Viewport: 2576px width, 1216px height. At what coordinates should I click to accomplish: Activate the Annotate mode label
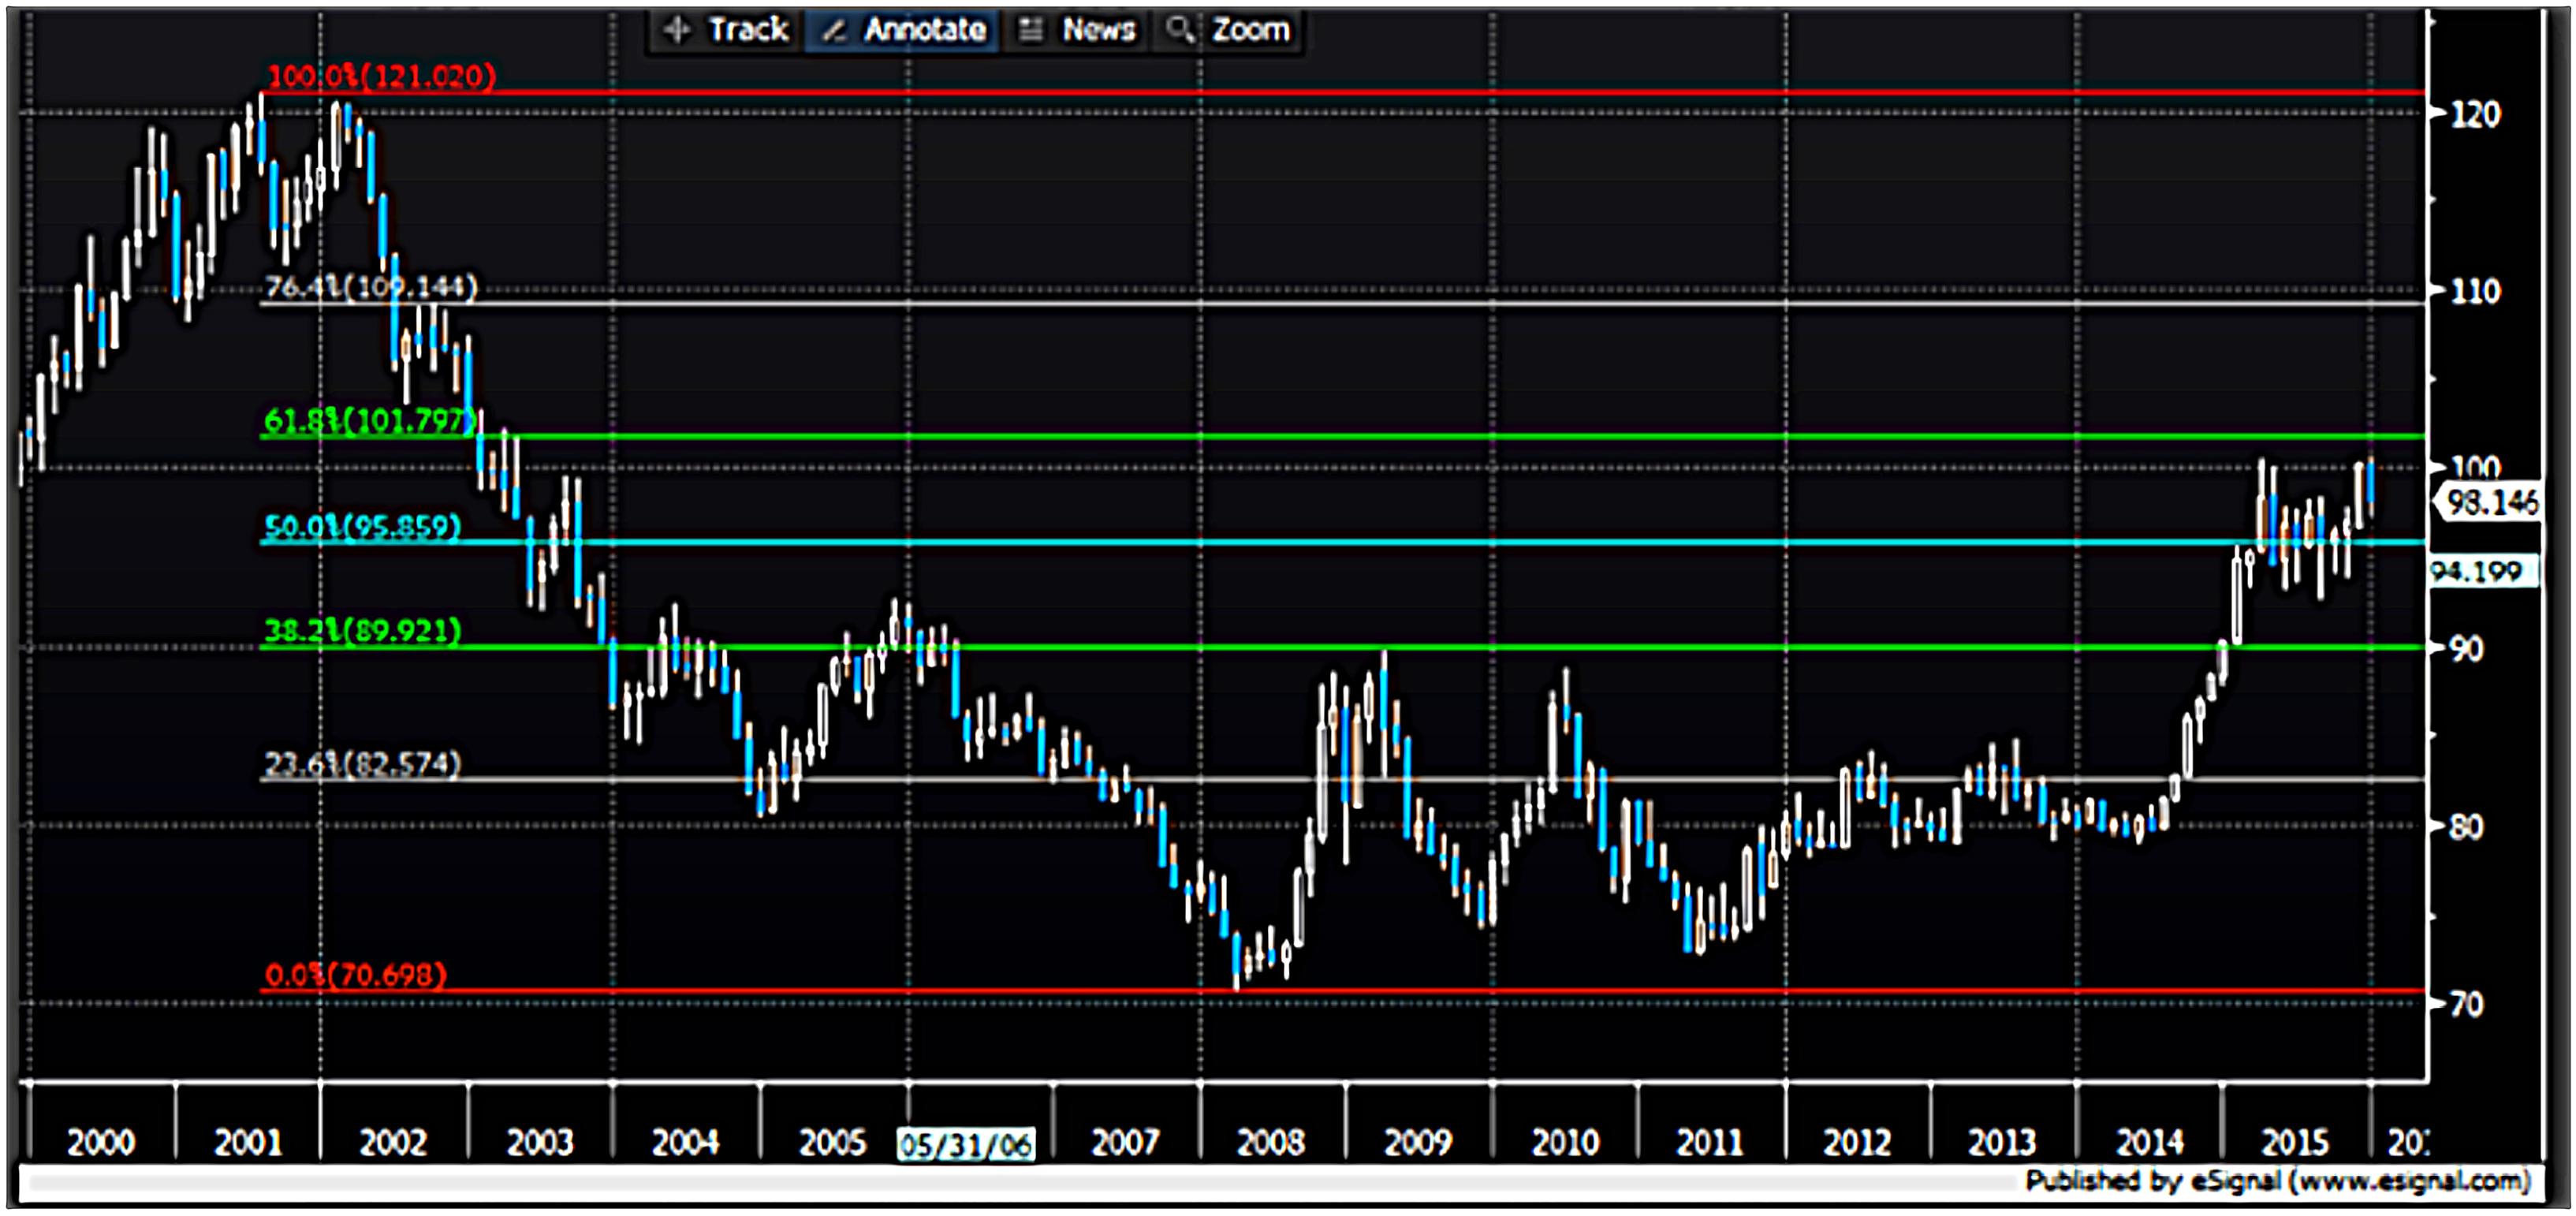coord(925,30)
